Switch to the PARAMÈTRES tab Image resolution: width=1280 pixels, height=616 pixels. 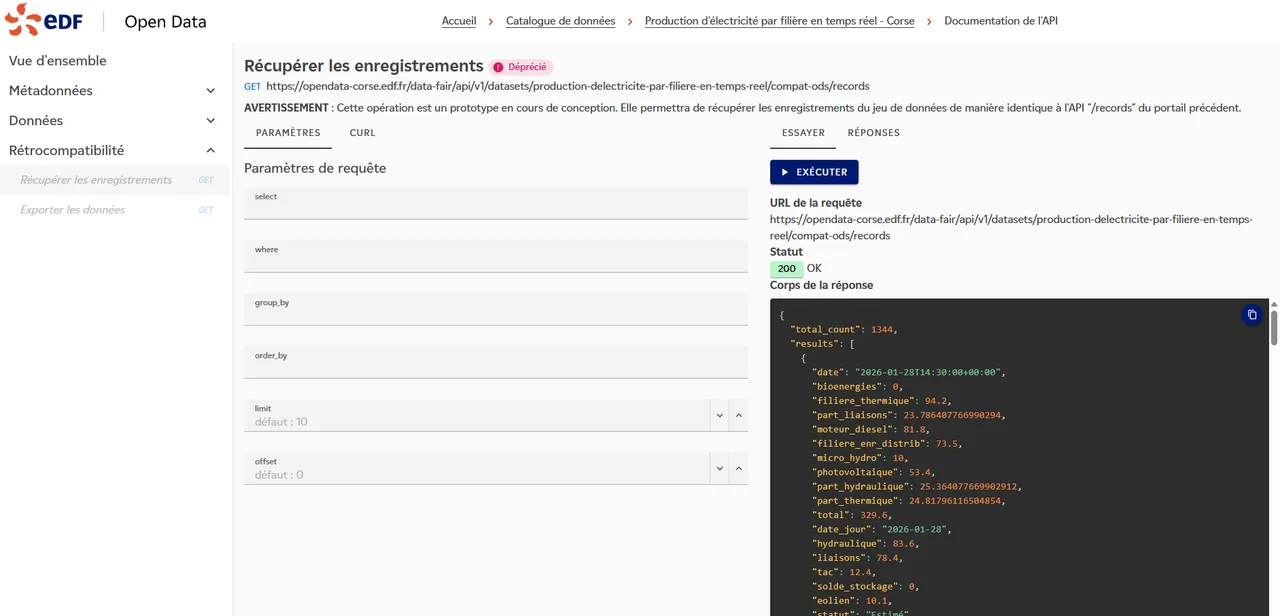click(288, 133)
